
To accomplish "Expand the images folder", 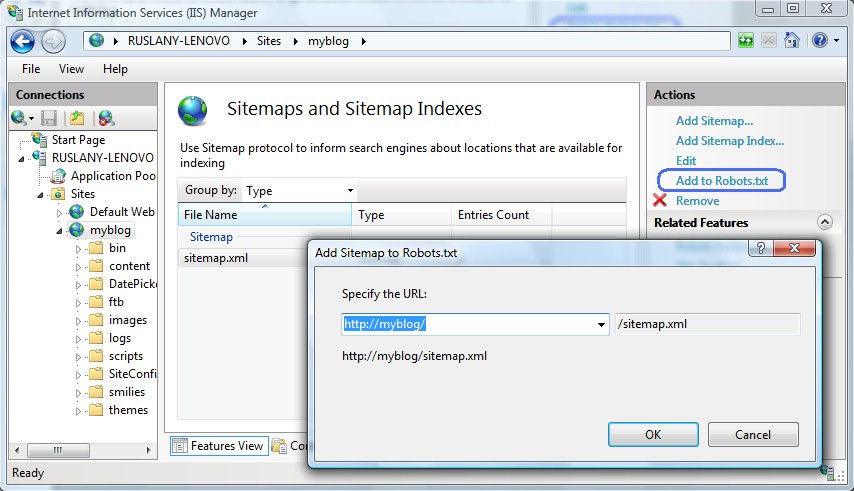I will tap(78, 321).
